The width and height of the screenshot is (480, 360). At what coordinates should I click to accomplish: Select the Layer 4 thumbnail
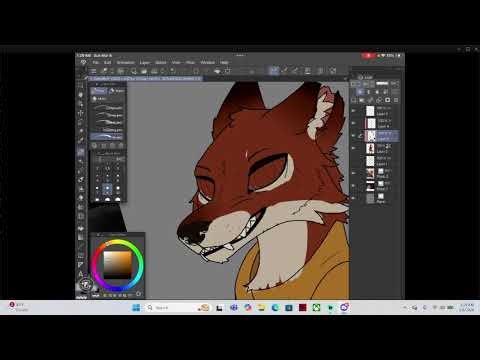(x=370, y=123)
